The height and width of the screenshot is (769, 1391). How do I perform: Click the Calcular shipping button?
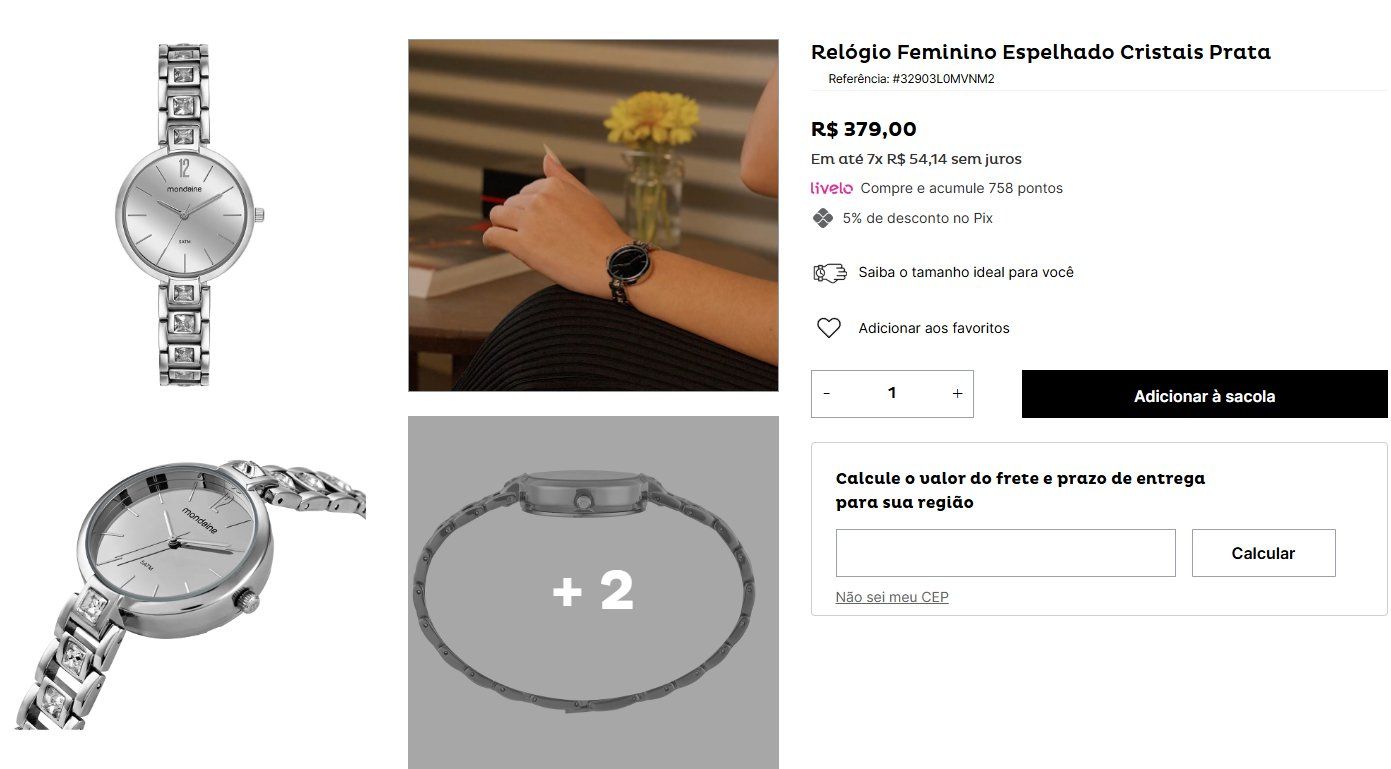pyautogui.click(x=1263, y=553)
